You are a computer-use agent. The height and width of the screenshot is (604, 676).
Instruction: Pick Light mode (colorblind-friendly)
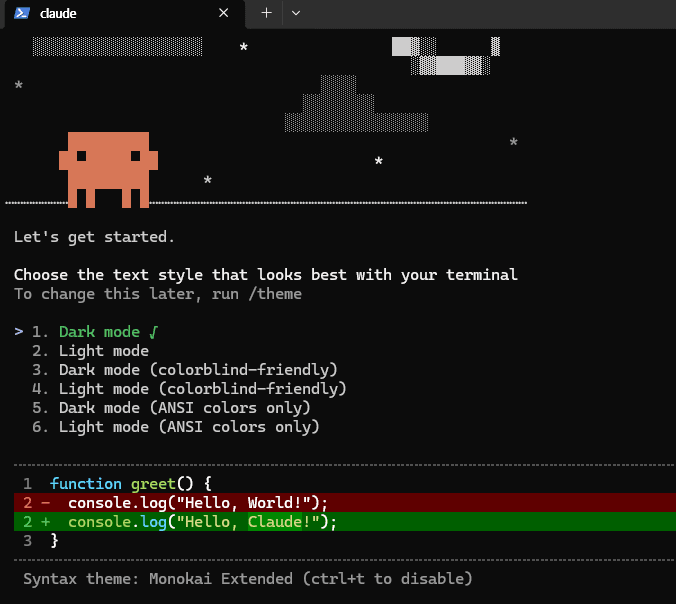tap(202, 389)
